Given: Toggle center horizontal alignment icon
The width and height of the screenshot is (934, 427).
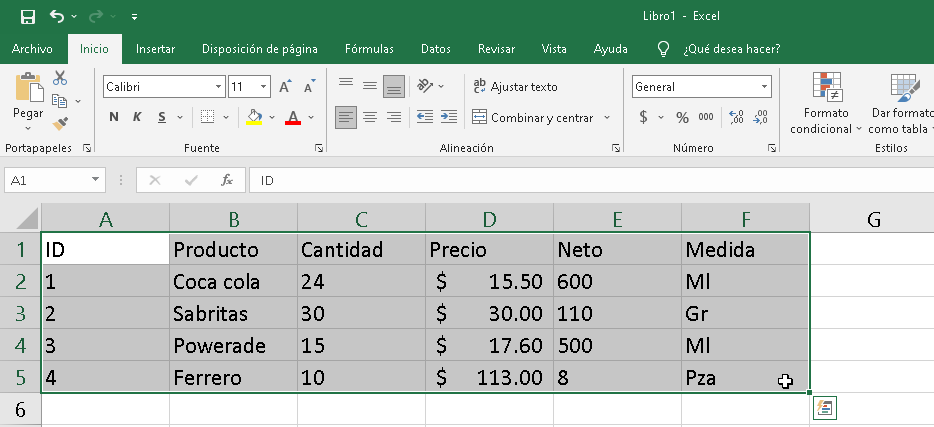Looking at the screenshot, I should 370,117.
